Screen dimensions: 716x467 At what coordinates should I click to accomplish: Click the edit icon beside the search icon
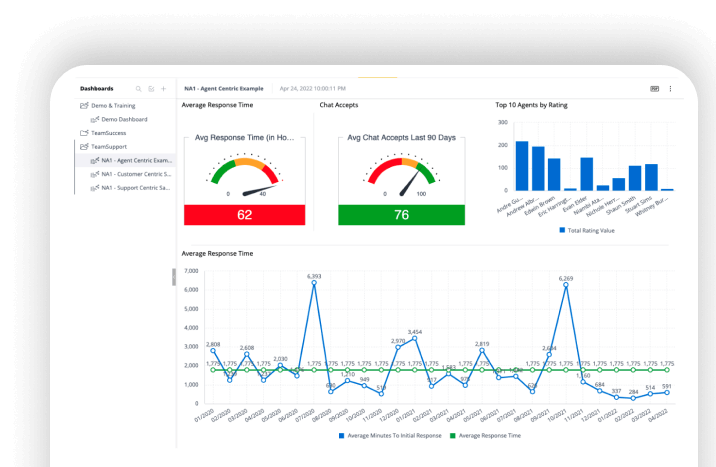[152, 89]
